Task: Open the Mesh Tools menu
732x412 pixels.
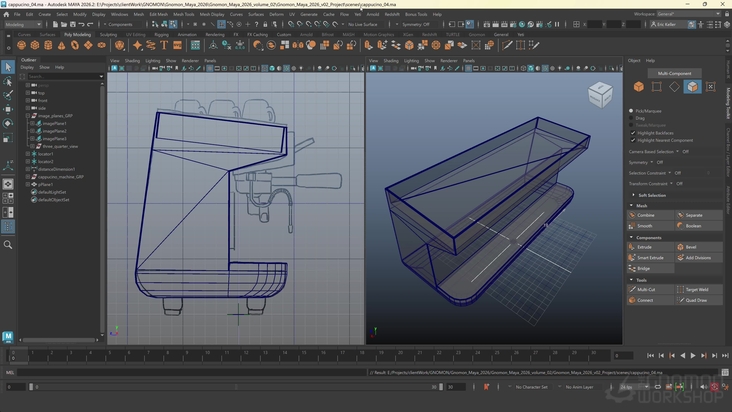Action: 183,14
